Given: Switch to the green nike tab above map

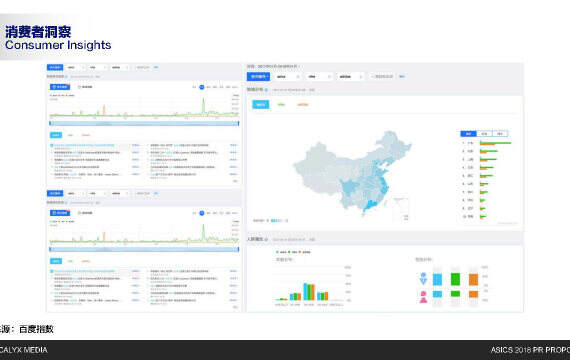Looking at the screenshot, I should [x=281, y=105].
